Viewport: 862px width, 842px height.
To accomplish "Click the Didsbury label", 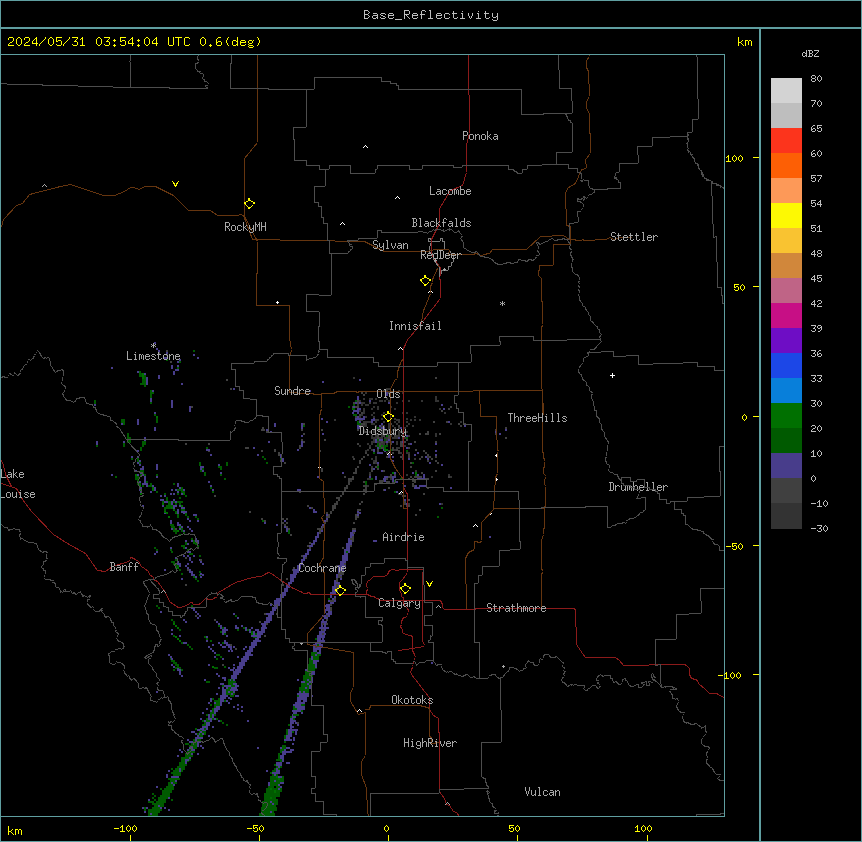I will 382,431.
